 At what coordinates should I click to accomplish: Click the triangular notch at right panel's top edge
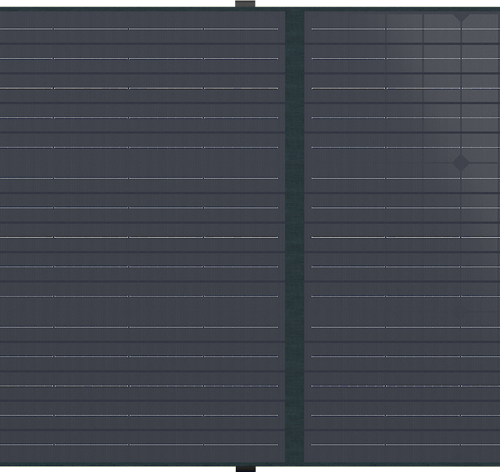pos(461,18)
